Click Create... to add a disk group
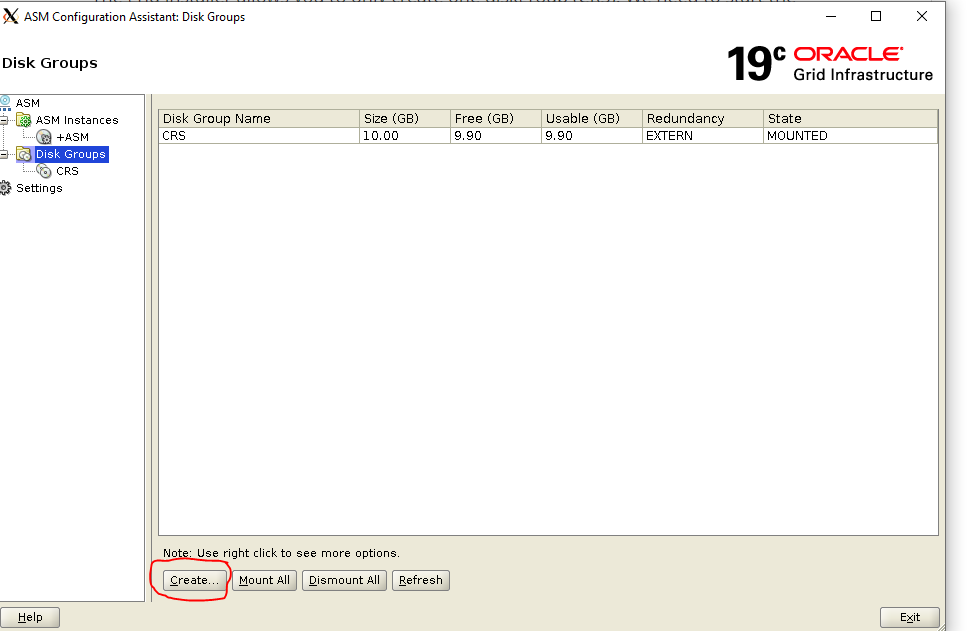This screenshot has width=967, height=631. (194, 580)
